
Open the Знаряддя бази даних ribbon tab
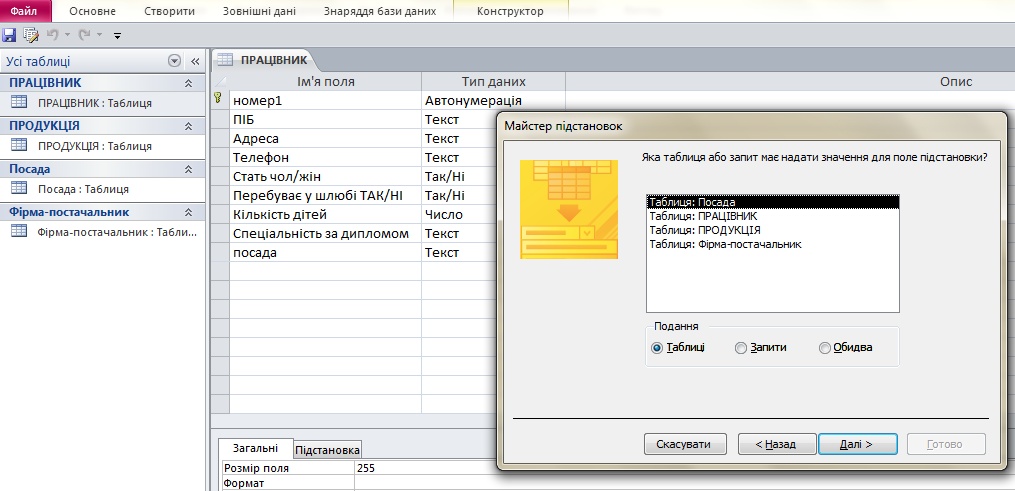pos(380,12)
